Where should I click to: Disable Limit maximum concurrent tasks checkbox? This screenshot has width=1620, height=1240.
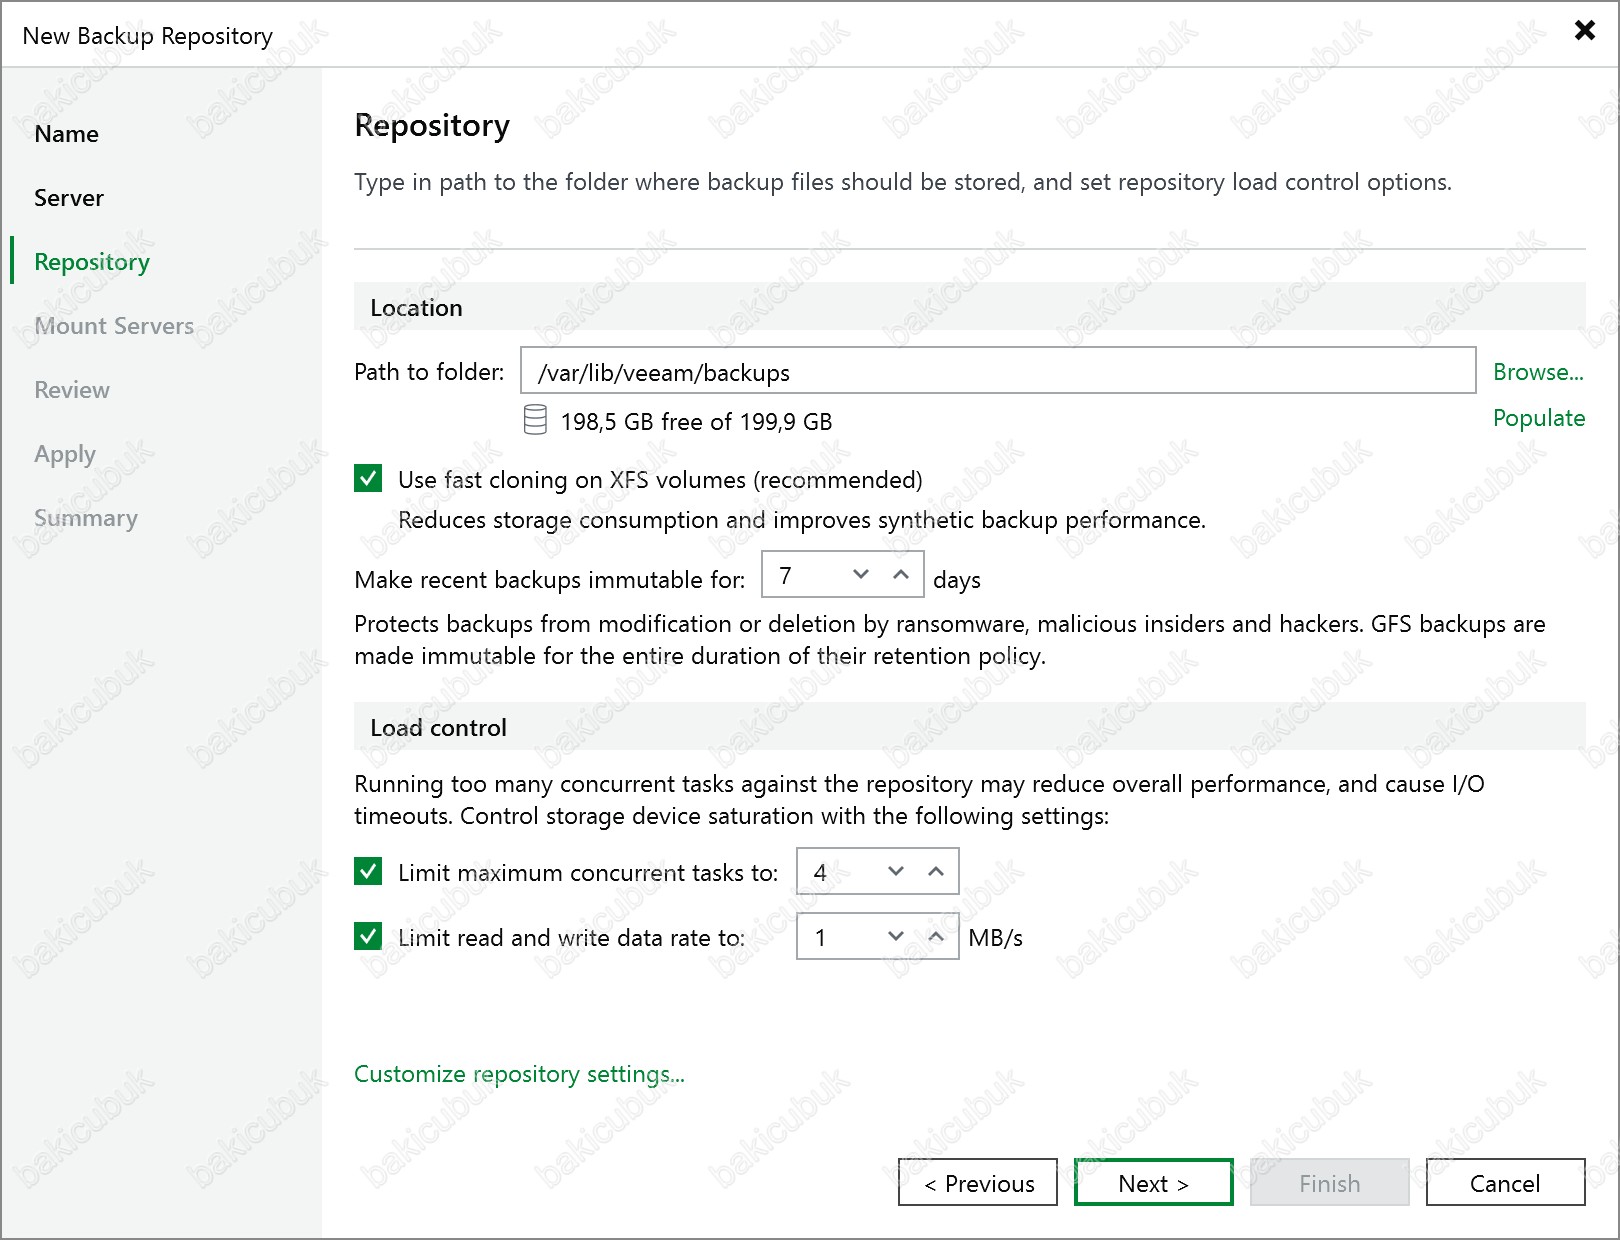368,872
